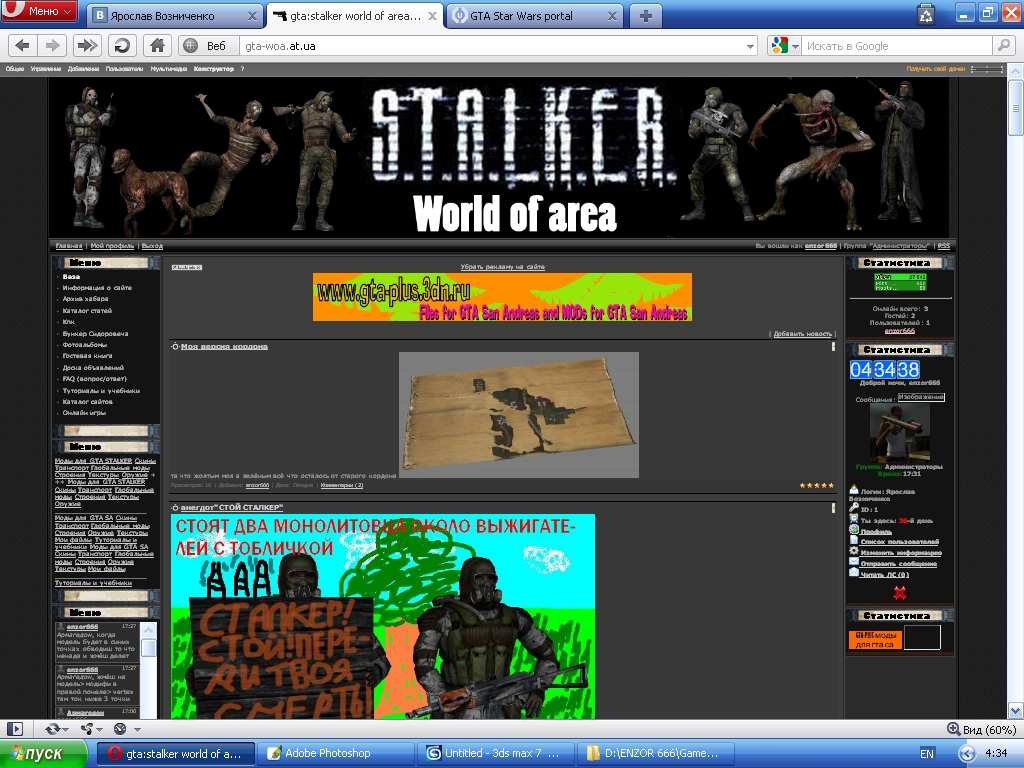Open the пуск Start button
This screenshot has width=1024, height=768.
[x=43, y=754]
